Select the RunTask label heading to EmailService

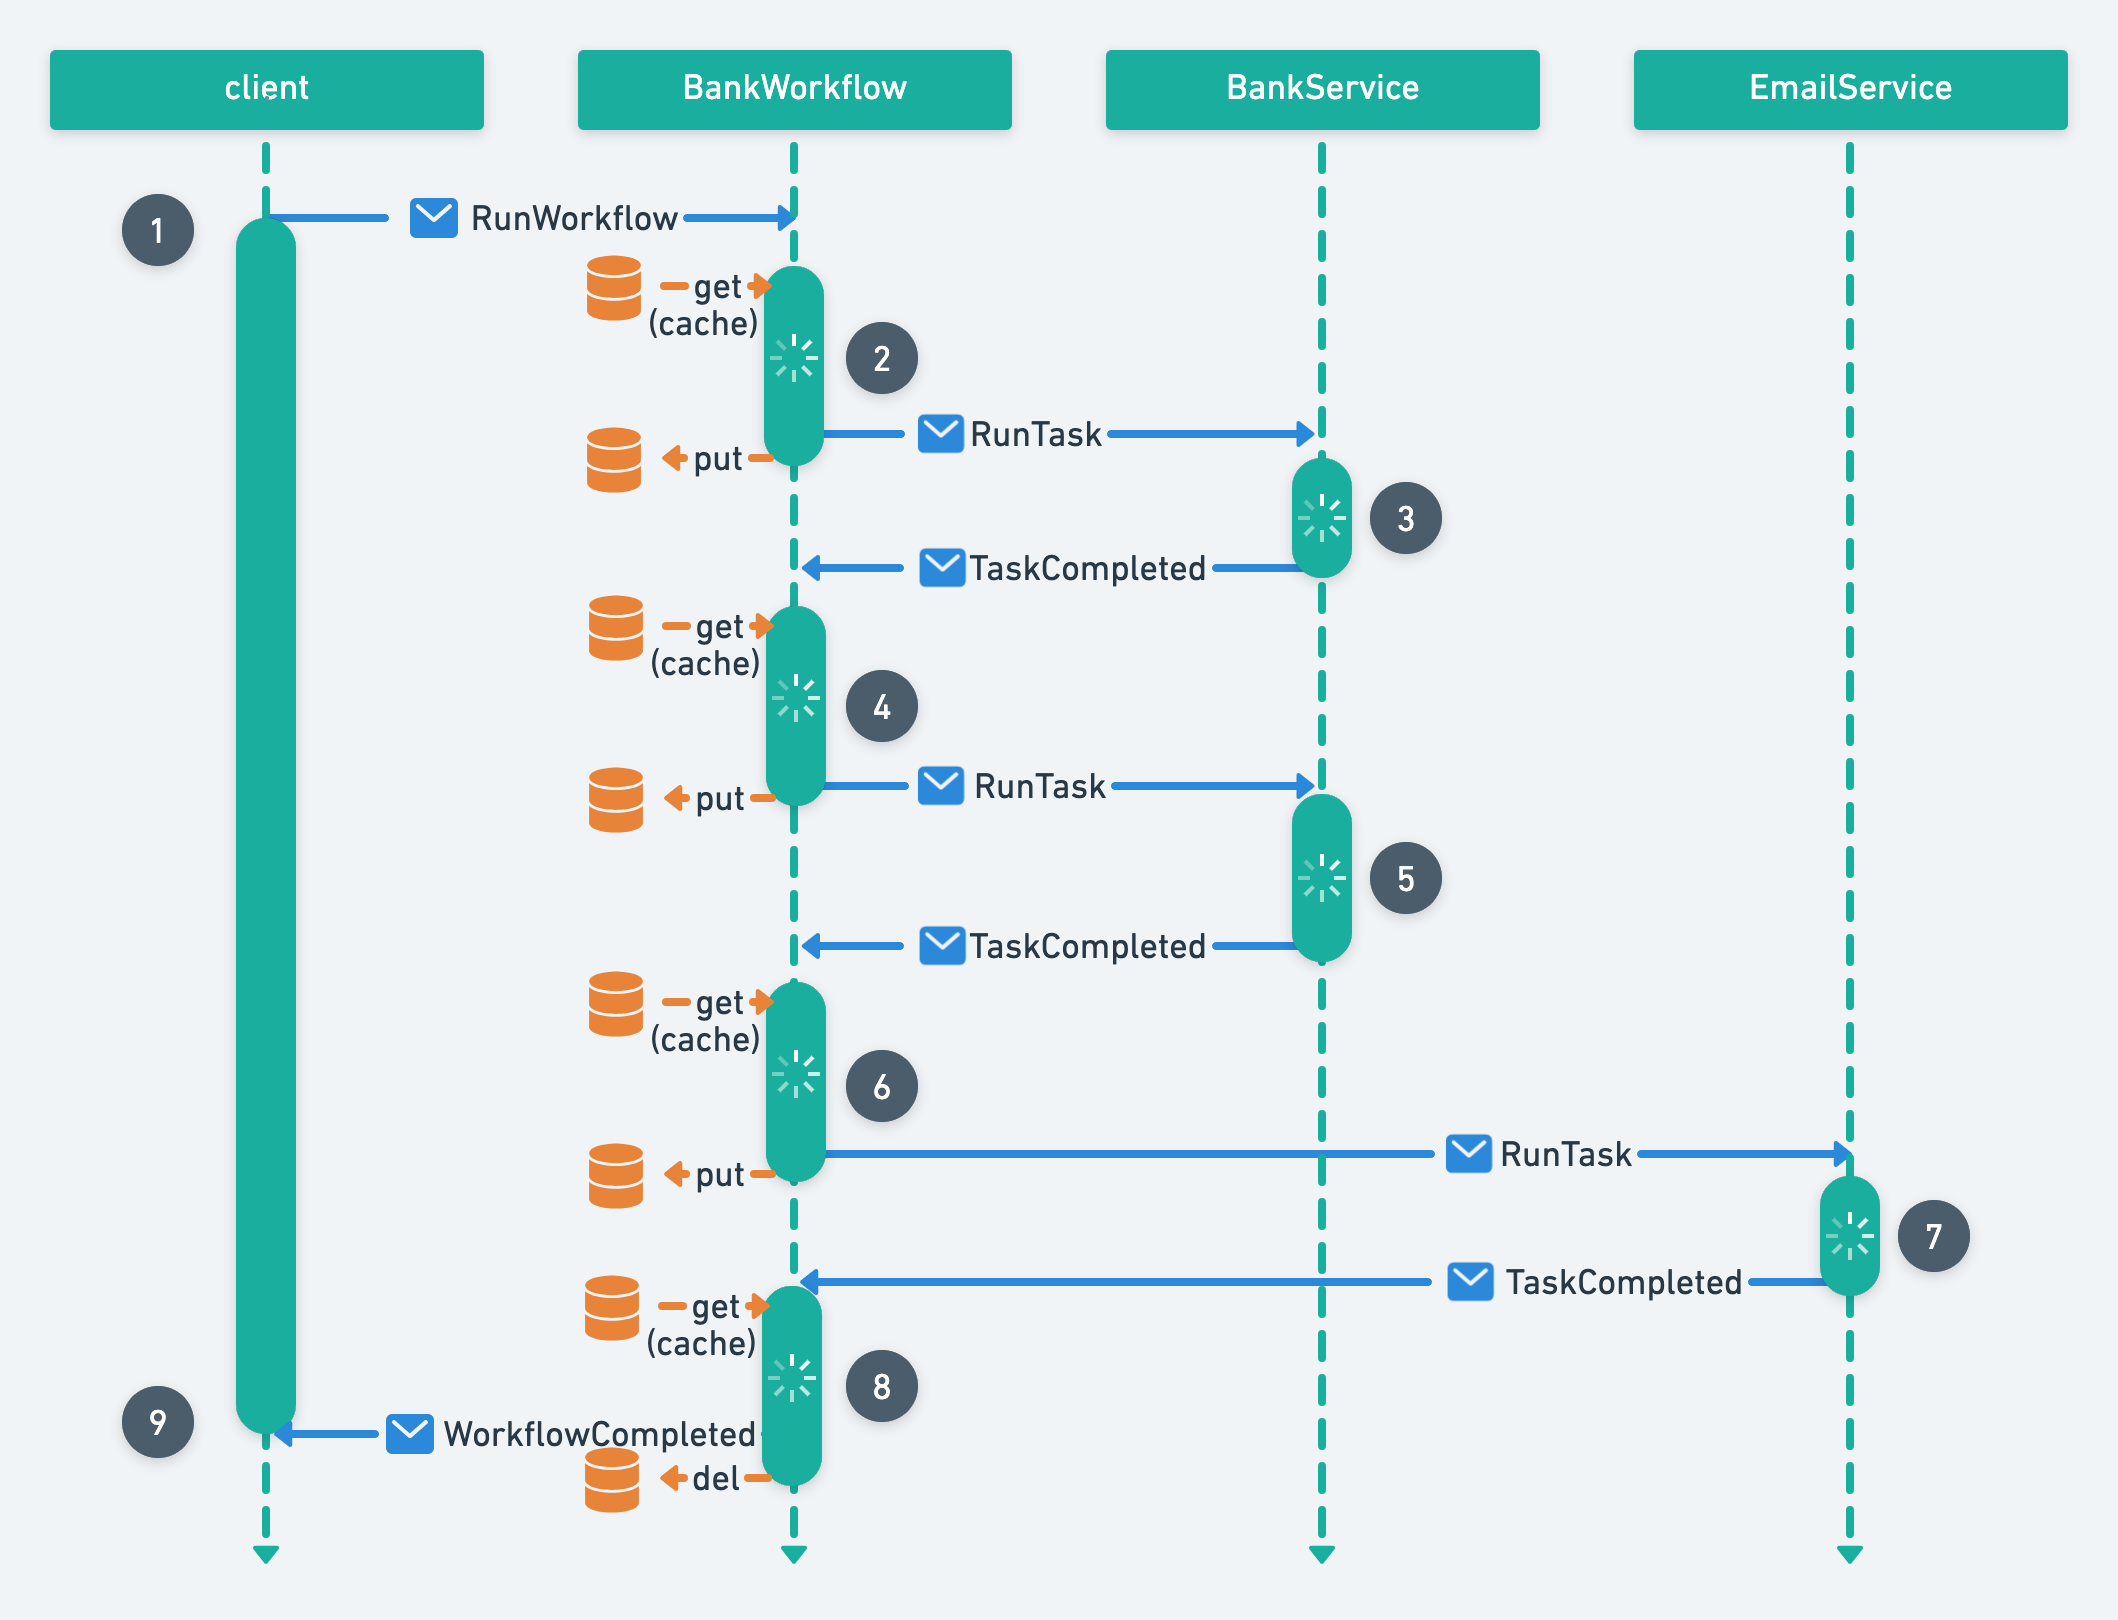click(x=1566, y=1154)
